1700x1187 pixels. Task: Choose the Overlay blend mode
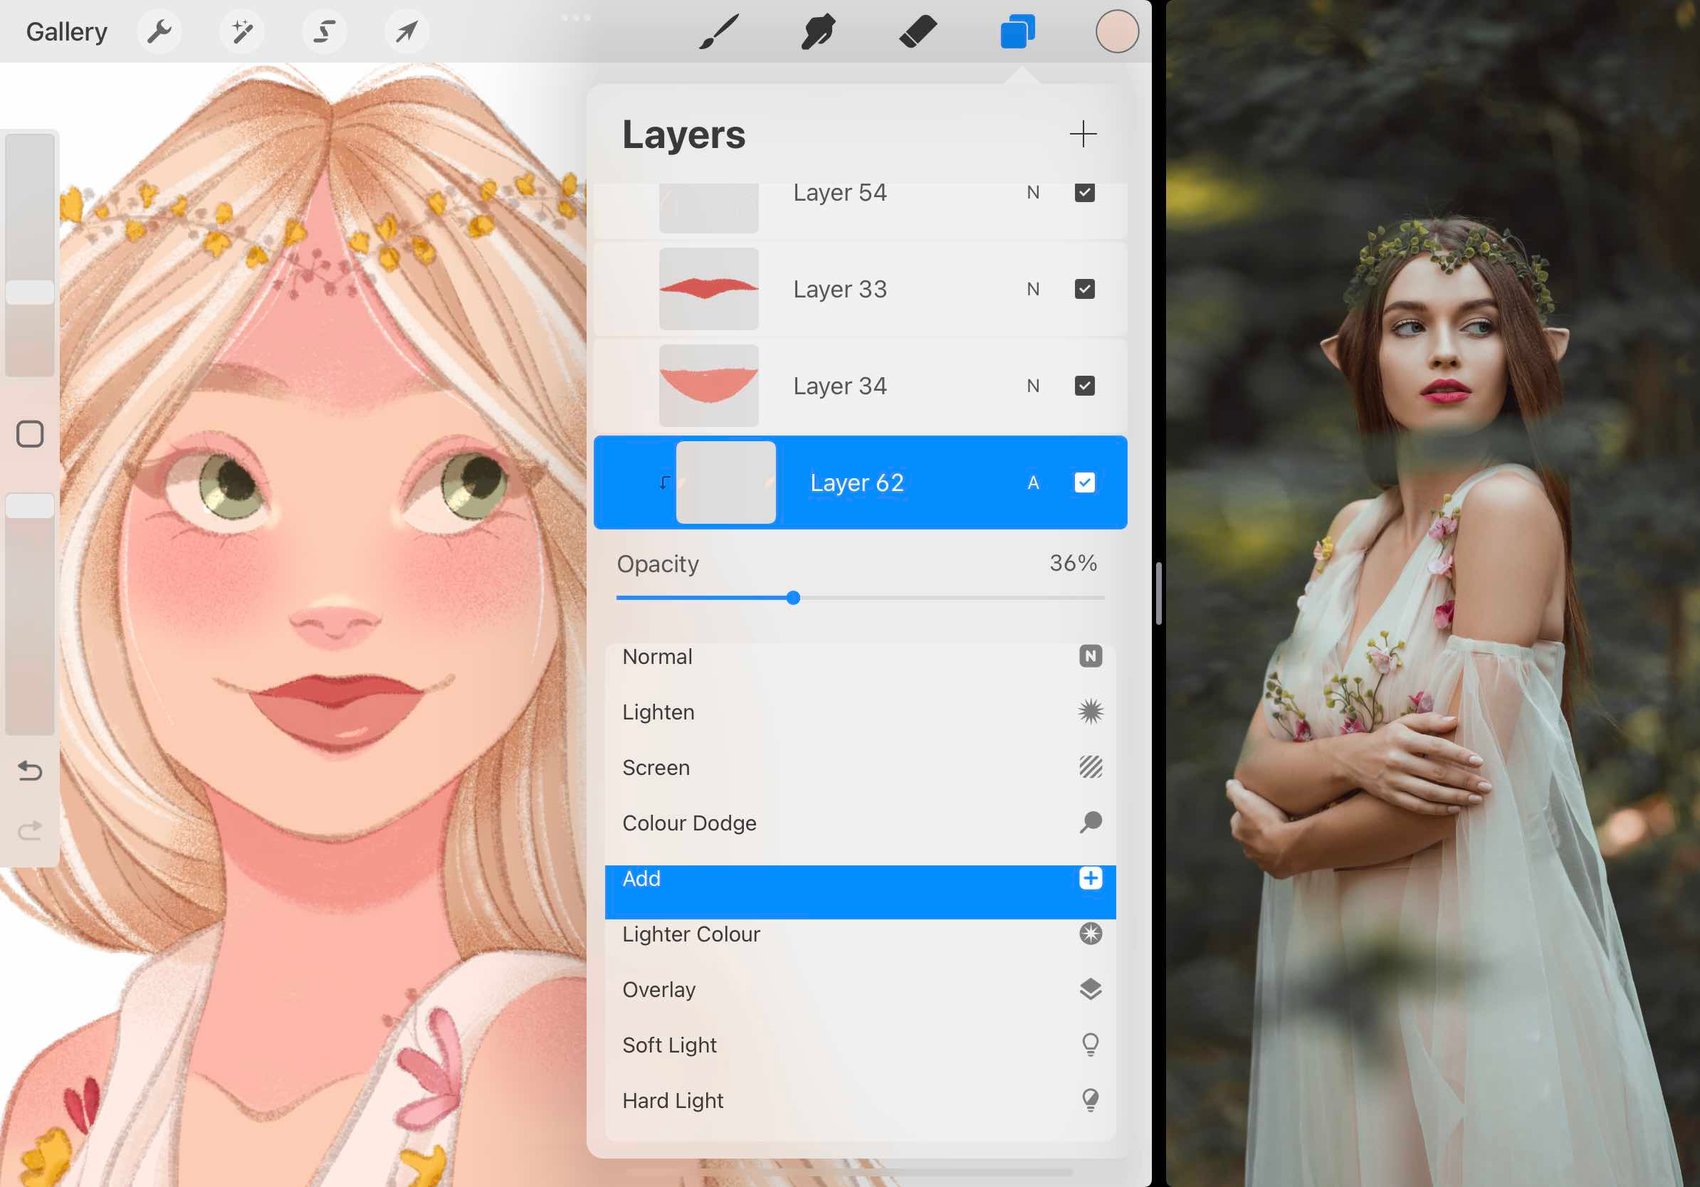coord(860,990)
